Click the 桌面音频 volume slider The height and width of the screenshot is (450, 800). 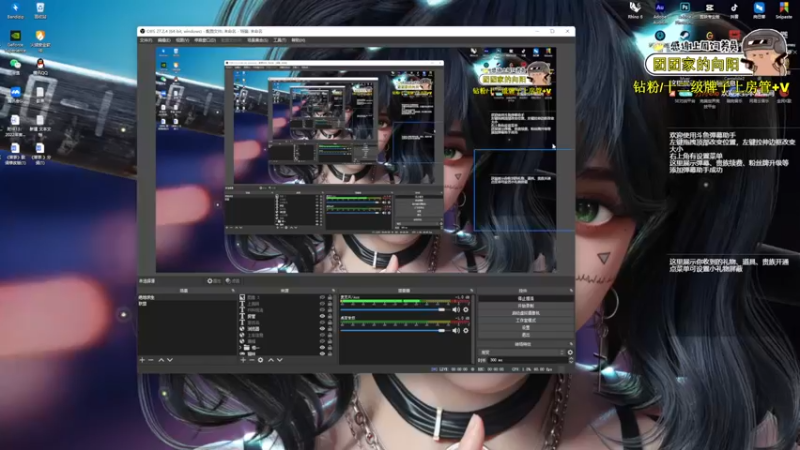(395, 331)
